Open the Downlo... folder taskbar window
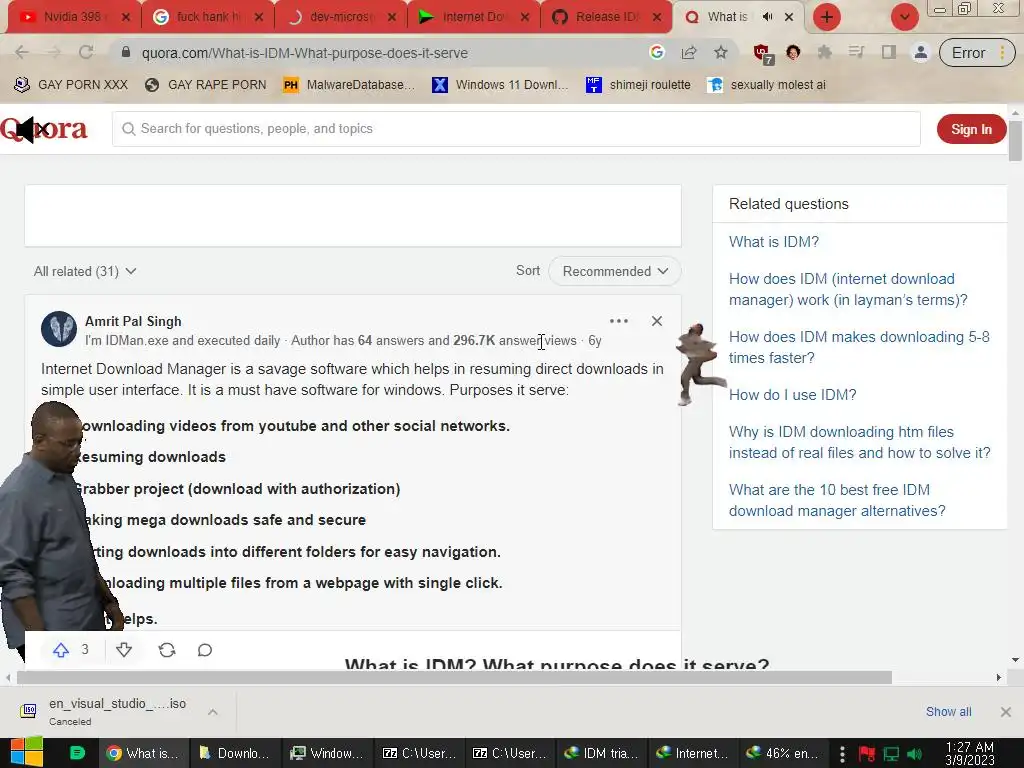The width and height of the screenshot is (1024, 768). [235, 753]
